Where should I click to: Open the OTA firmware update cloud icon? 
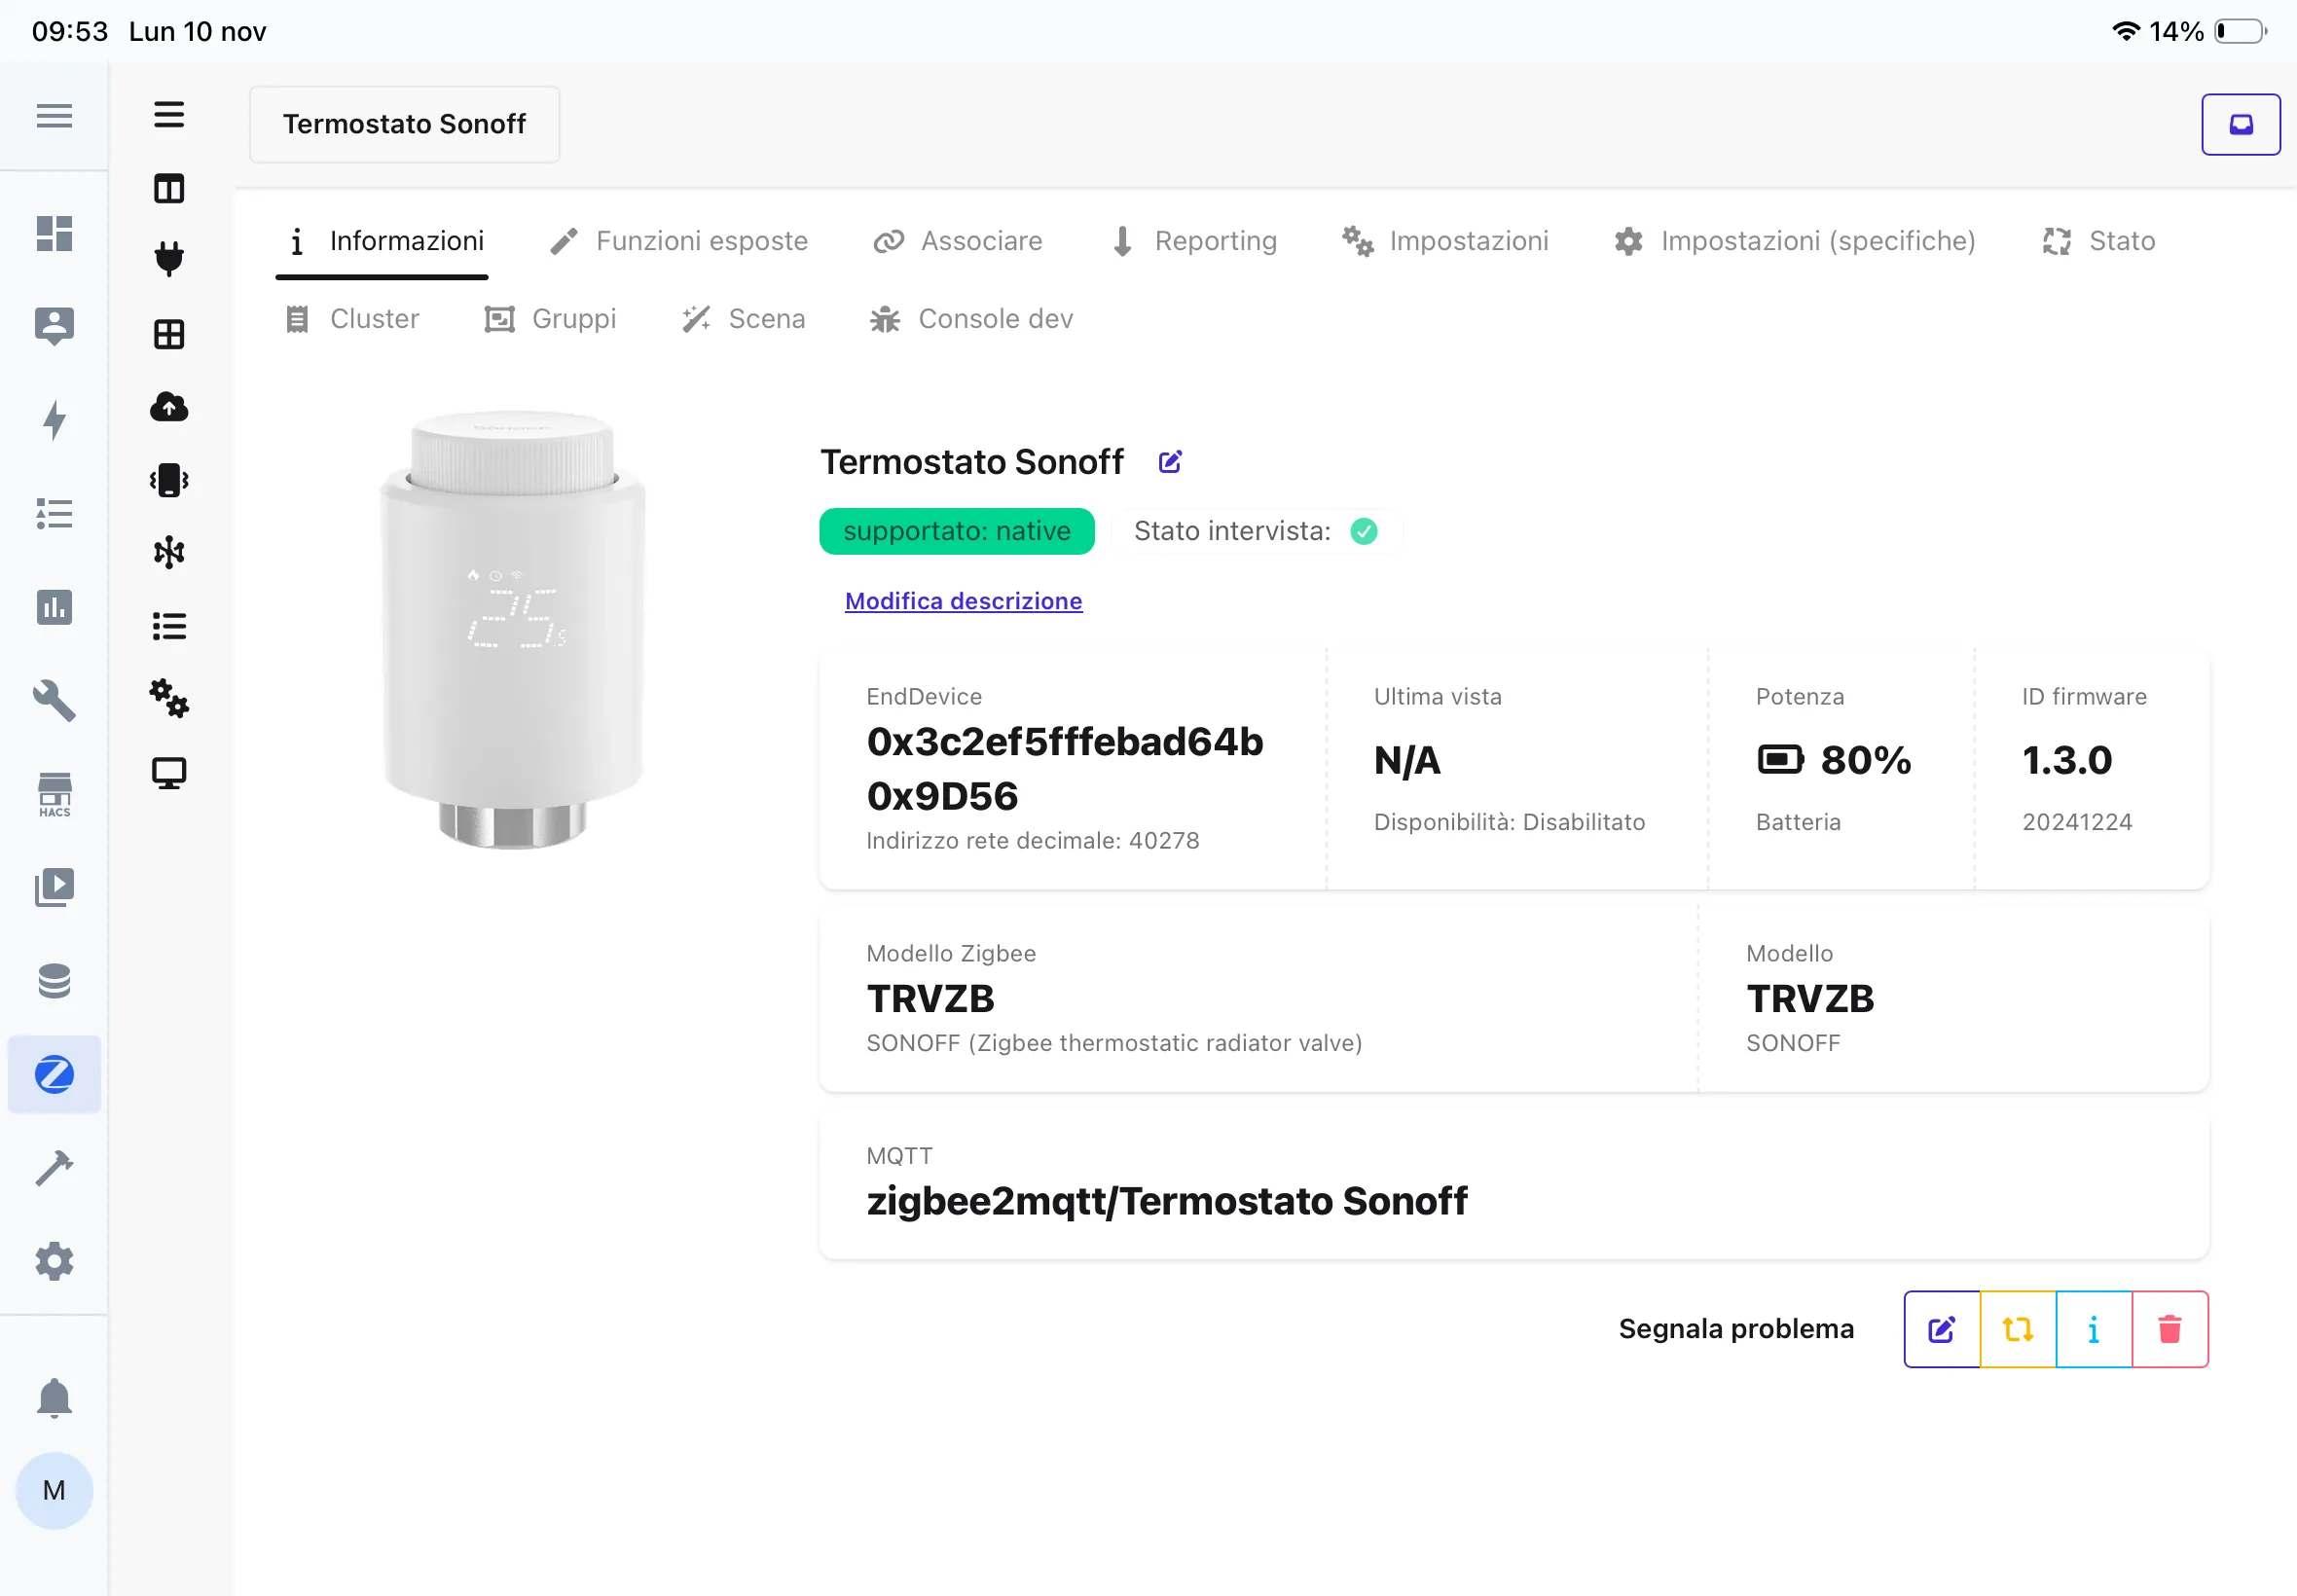169,408
